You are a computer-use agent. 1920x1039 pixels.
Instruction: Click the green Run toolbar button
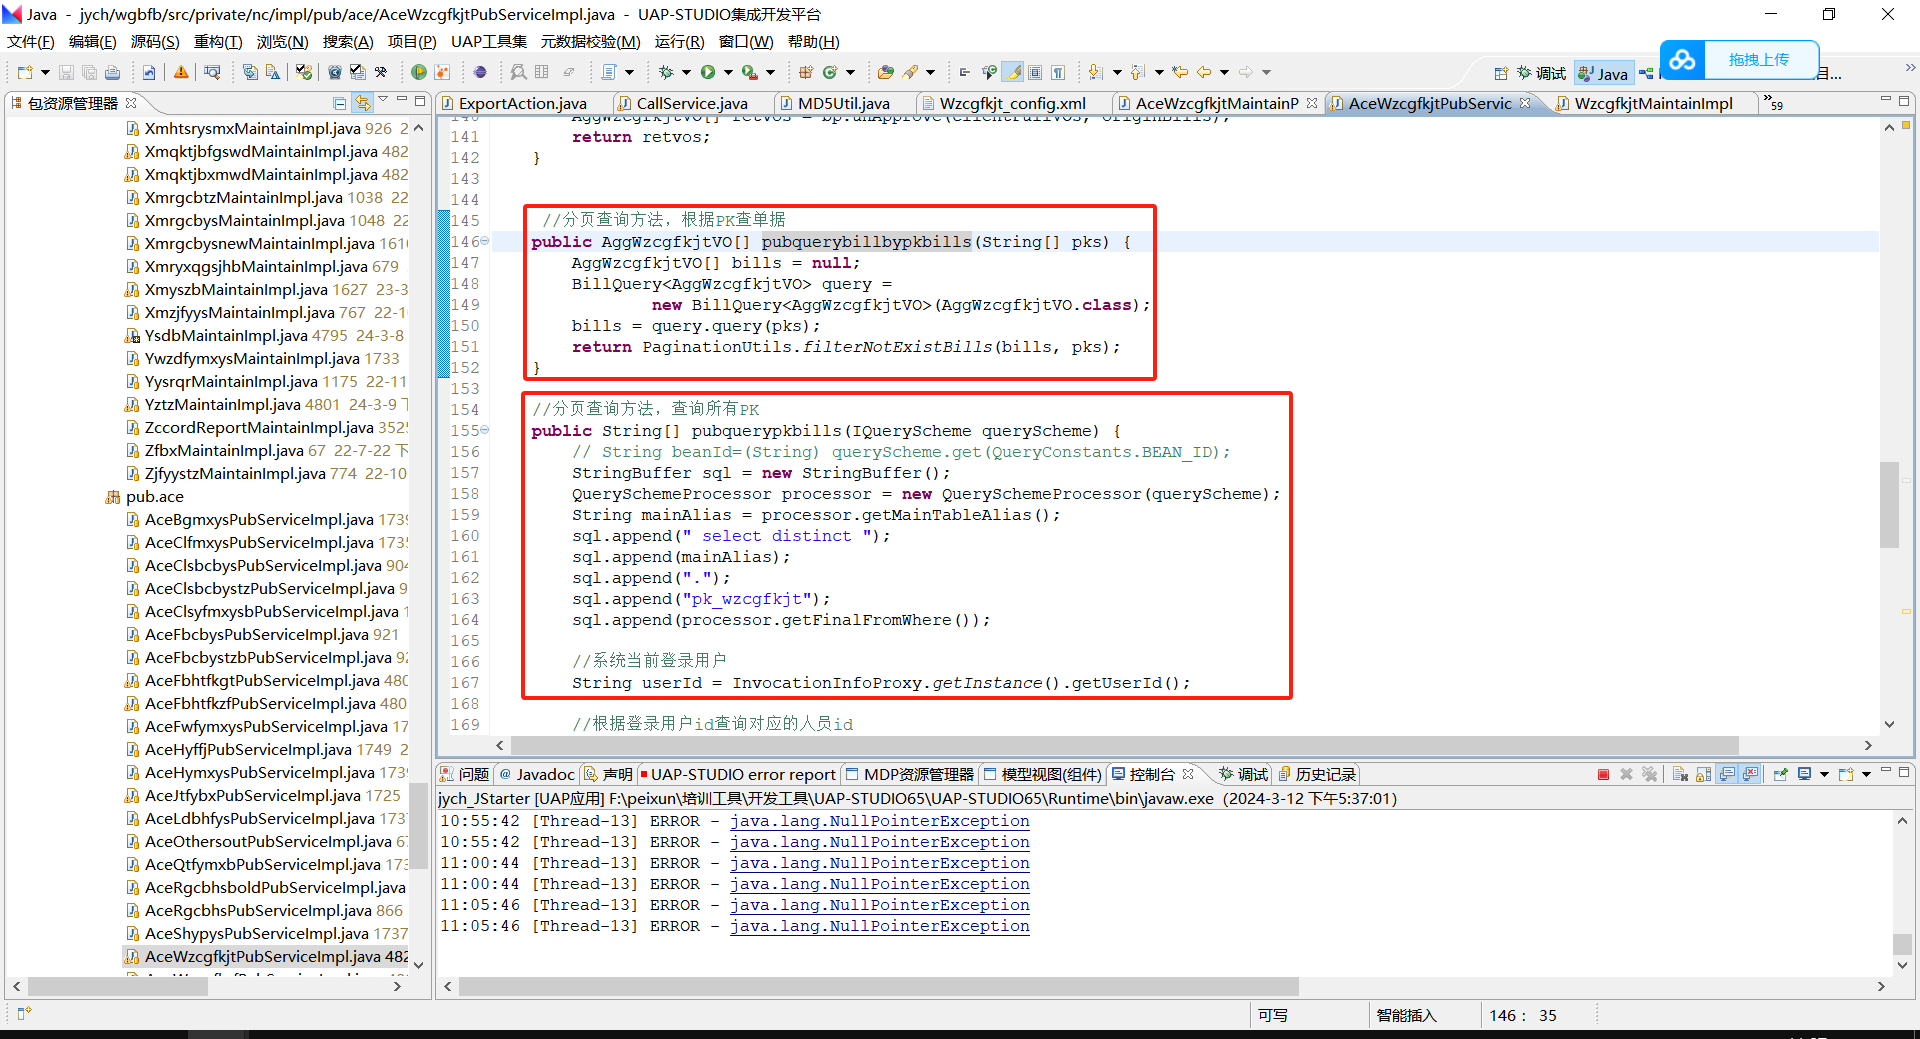(708, 72)
